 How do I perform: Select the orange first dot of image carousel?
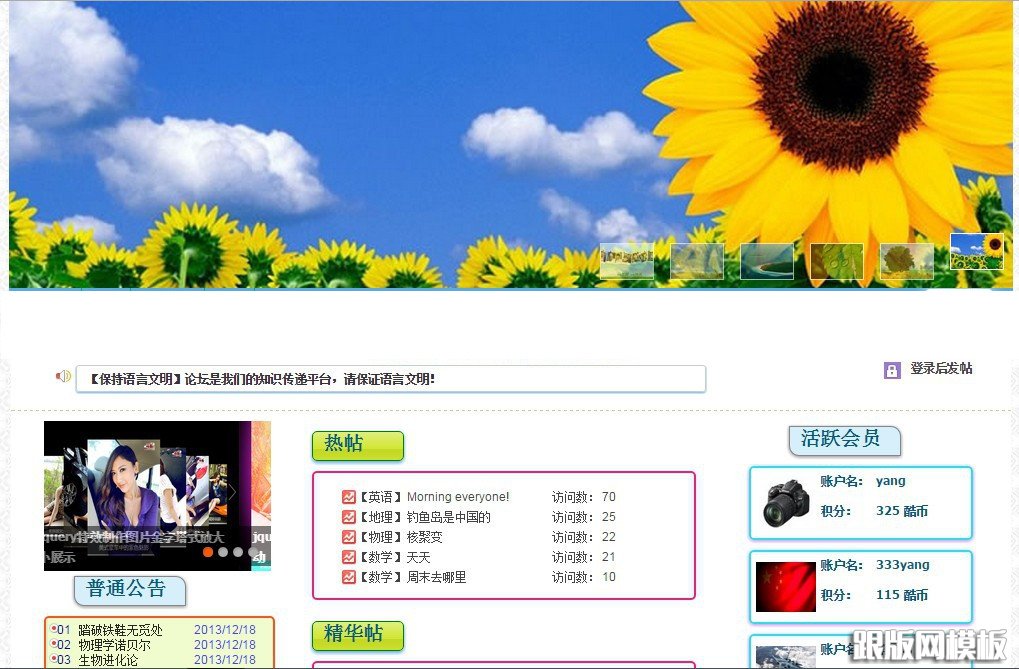point(208,552)
